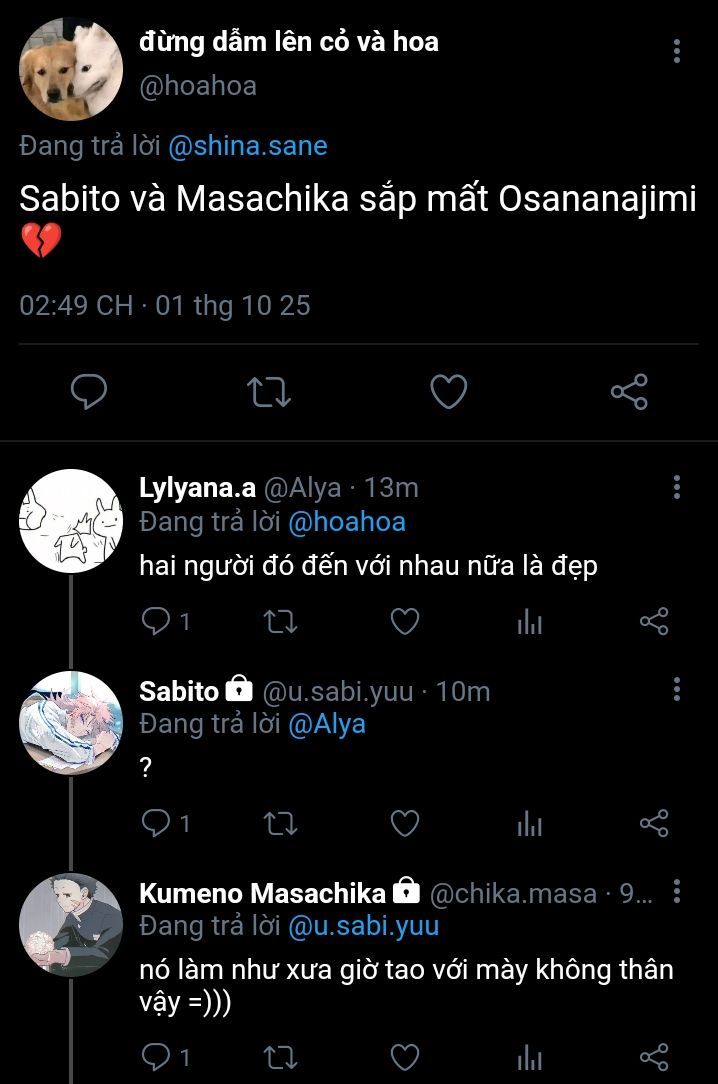Screen dimensions: 718x1084
Task: Open Kumeno Masachika's profile name
Action: 262,892
